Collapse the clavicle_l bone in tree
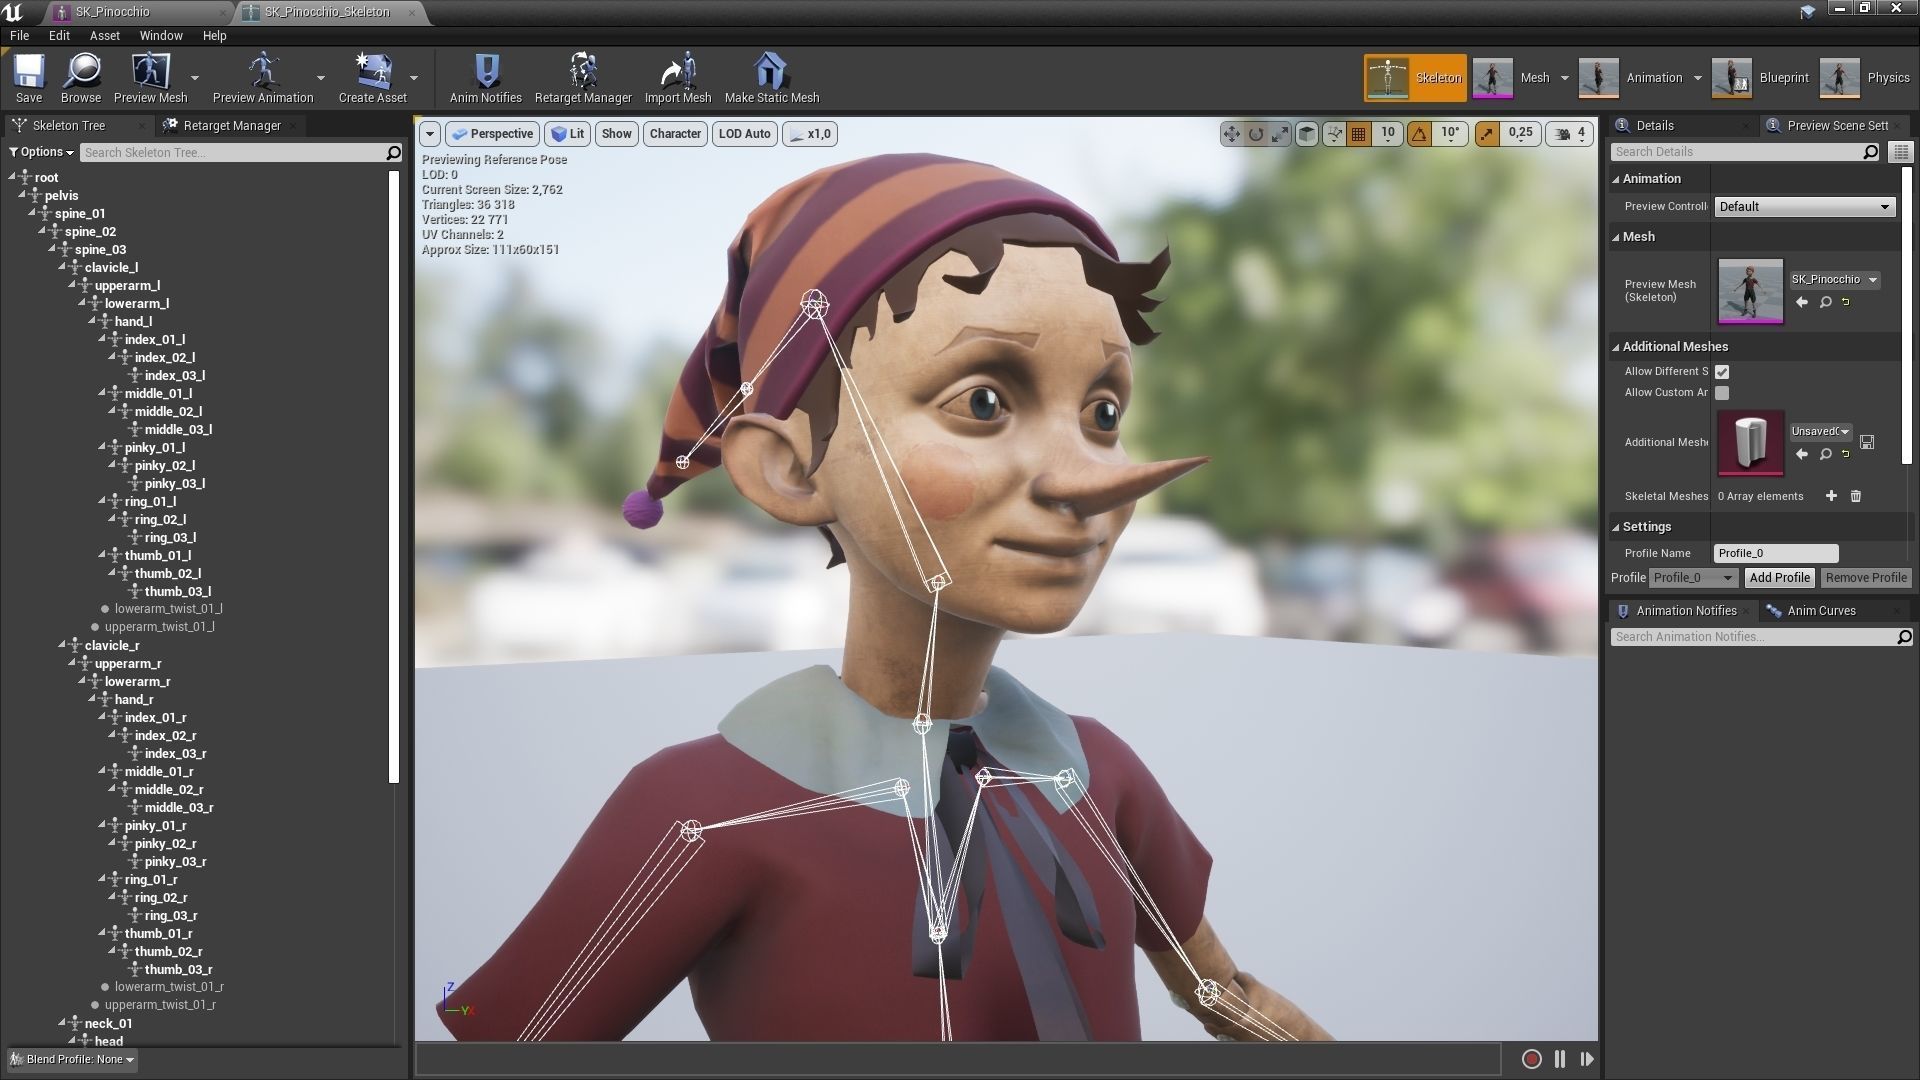This screenshot has width=1920, height=1080. point(62,267)
